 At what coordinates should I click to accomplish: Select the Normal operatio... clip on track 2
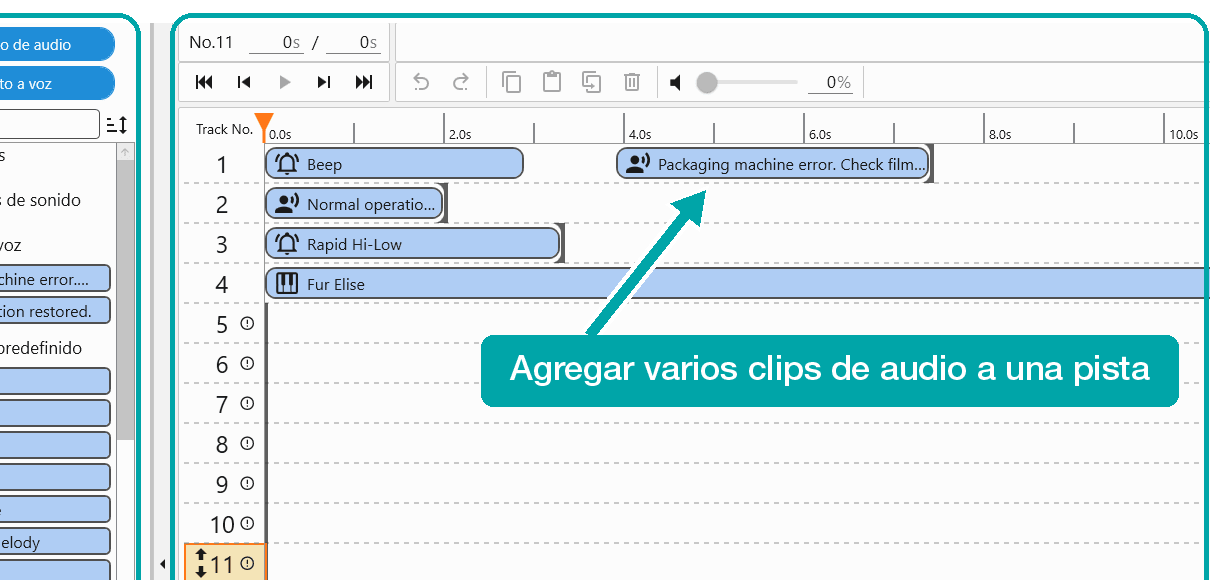point(353,204)
